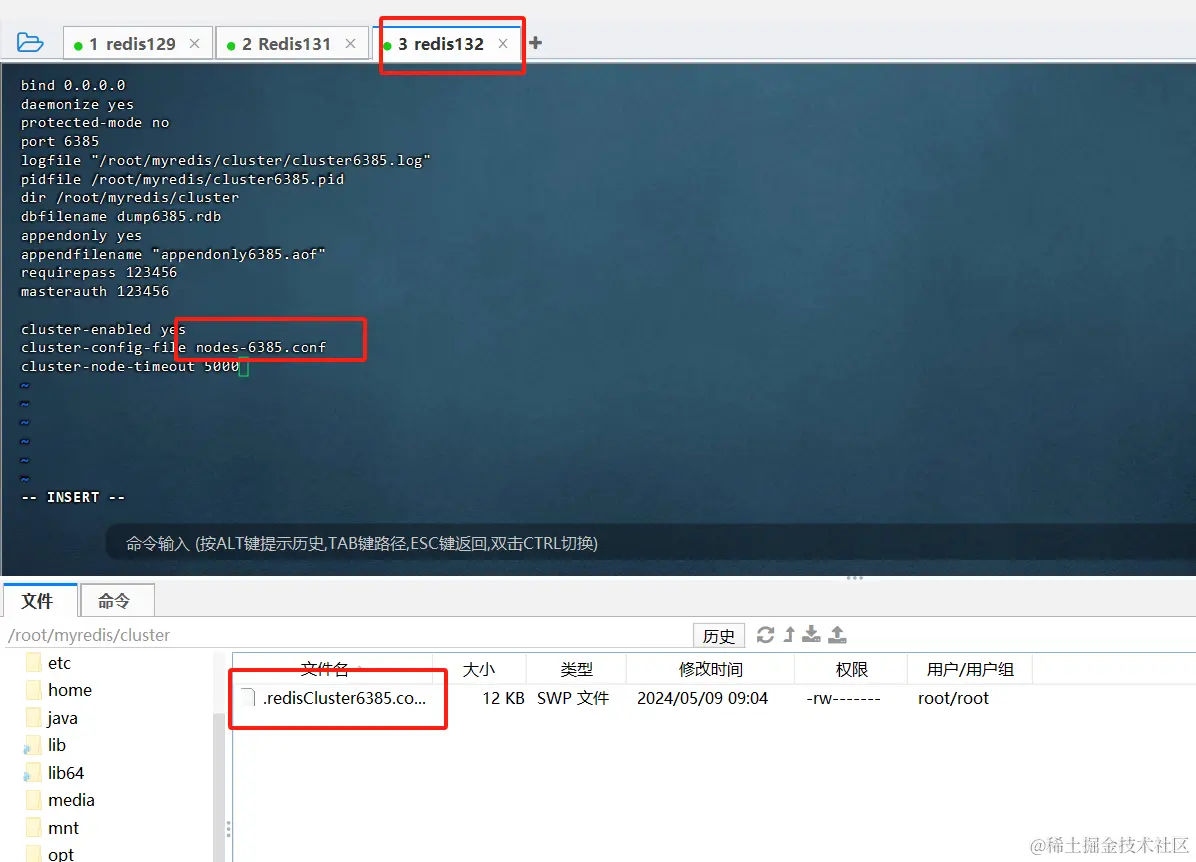The height and width of the screenshot is (862, 1196).
Task: Click the command input field
Action: coord(650,543)
